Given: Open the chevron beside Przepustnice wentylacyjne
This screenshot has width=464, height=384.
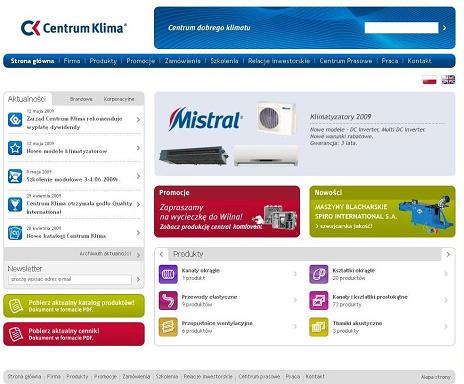Looking at the screenshot, I should pyautogui.click(x=295, y=327).
